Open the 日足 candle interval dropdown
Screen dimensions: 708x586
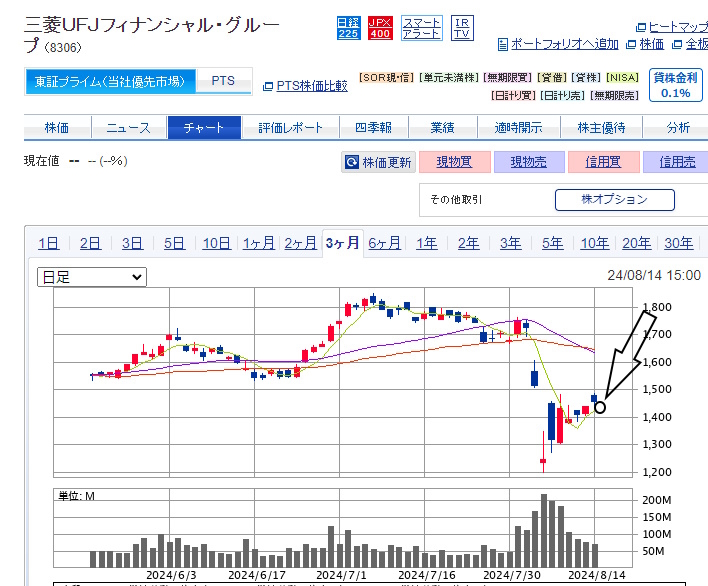(92, 277)
